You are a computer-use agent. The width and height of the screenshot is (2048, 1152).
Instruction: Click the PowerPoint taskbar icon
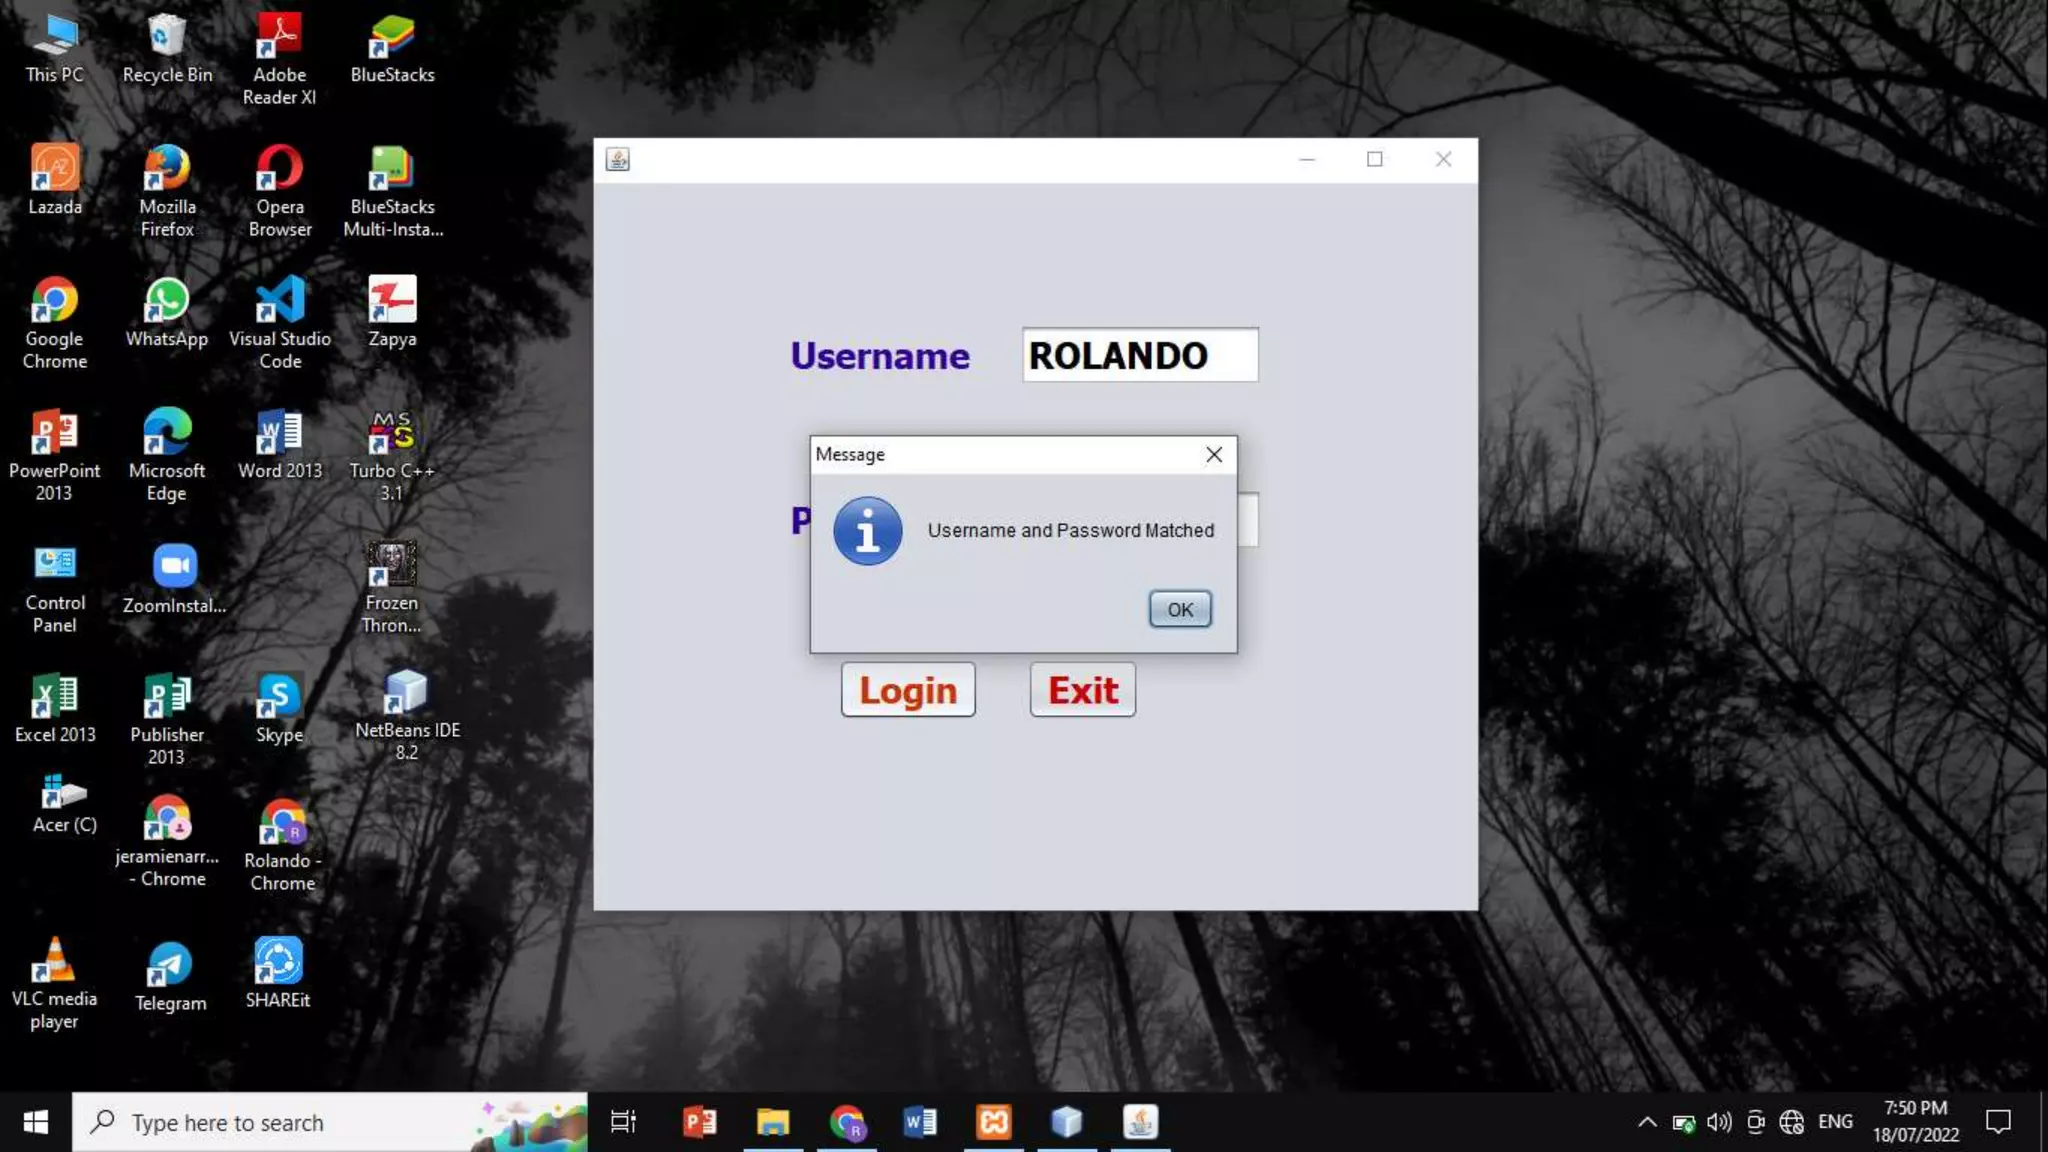pos(700,1122)
